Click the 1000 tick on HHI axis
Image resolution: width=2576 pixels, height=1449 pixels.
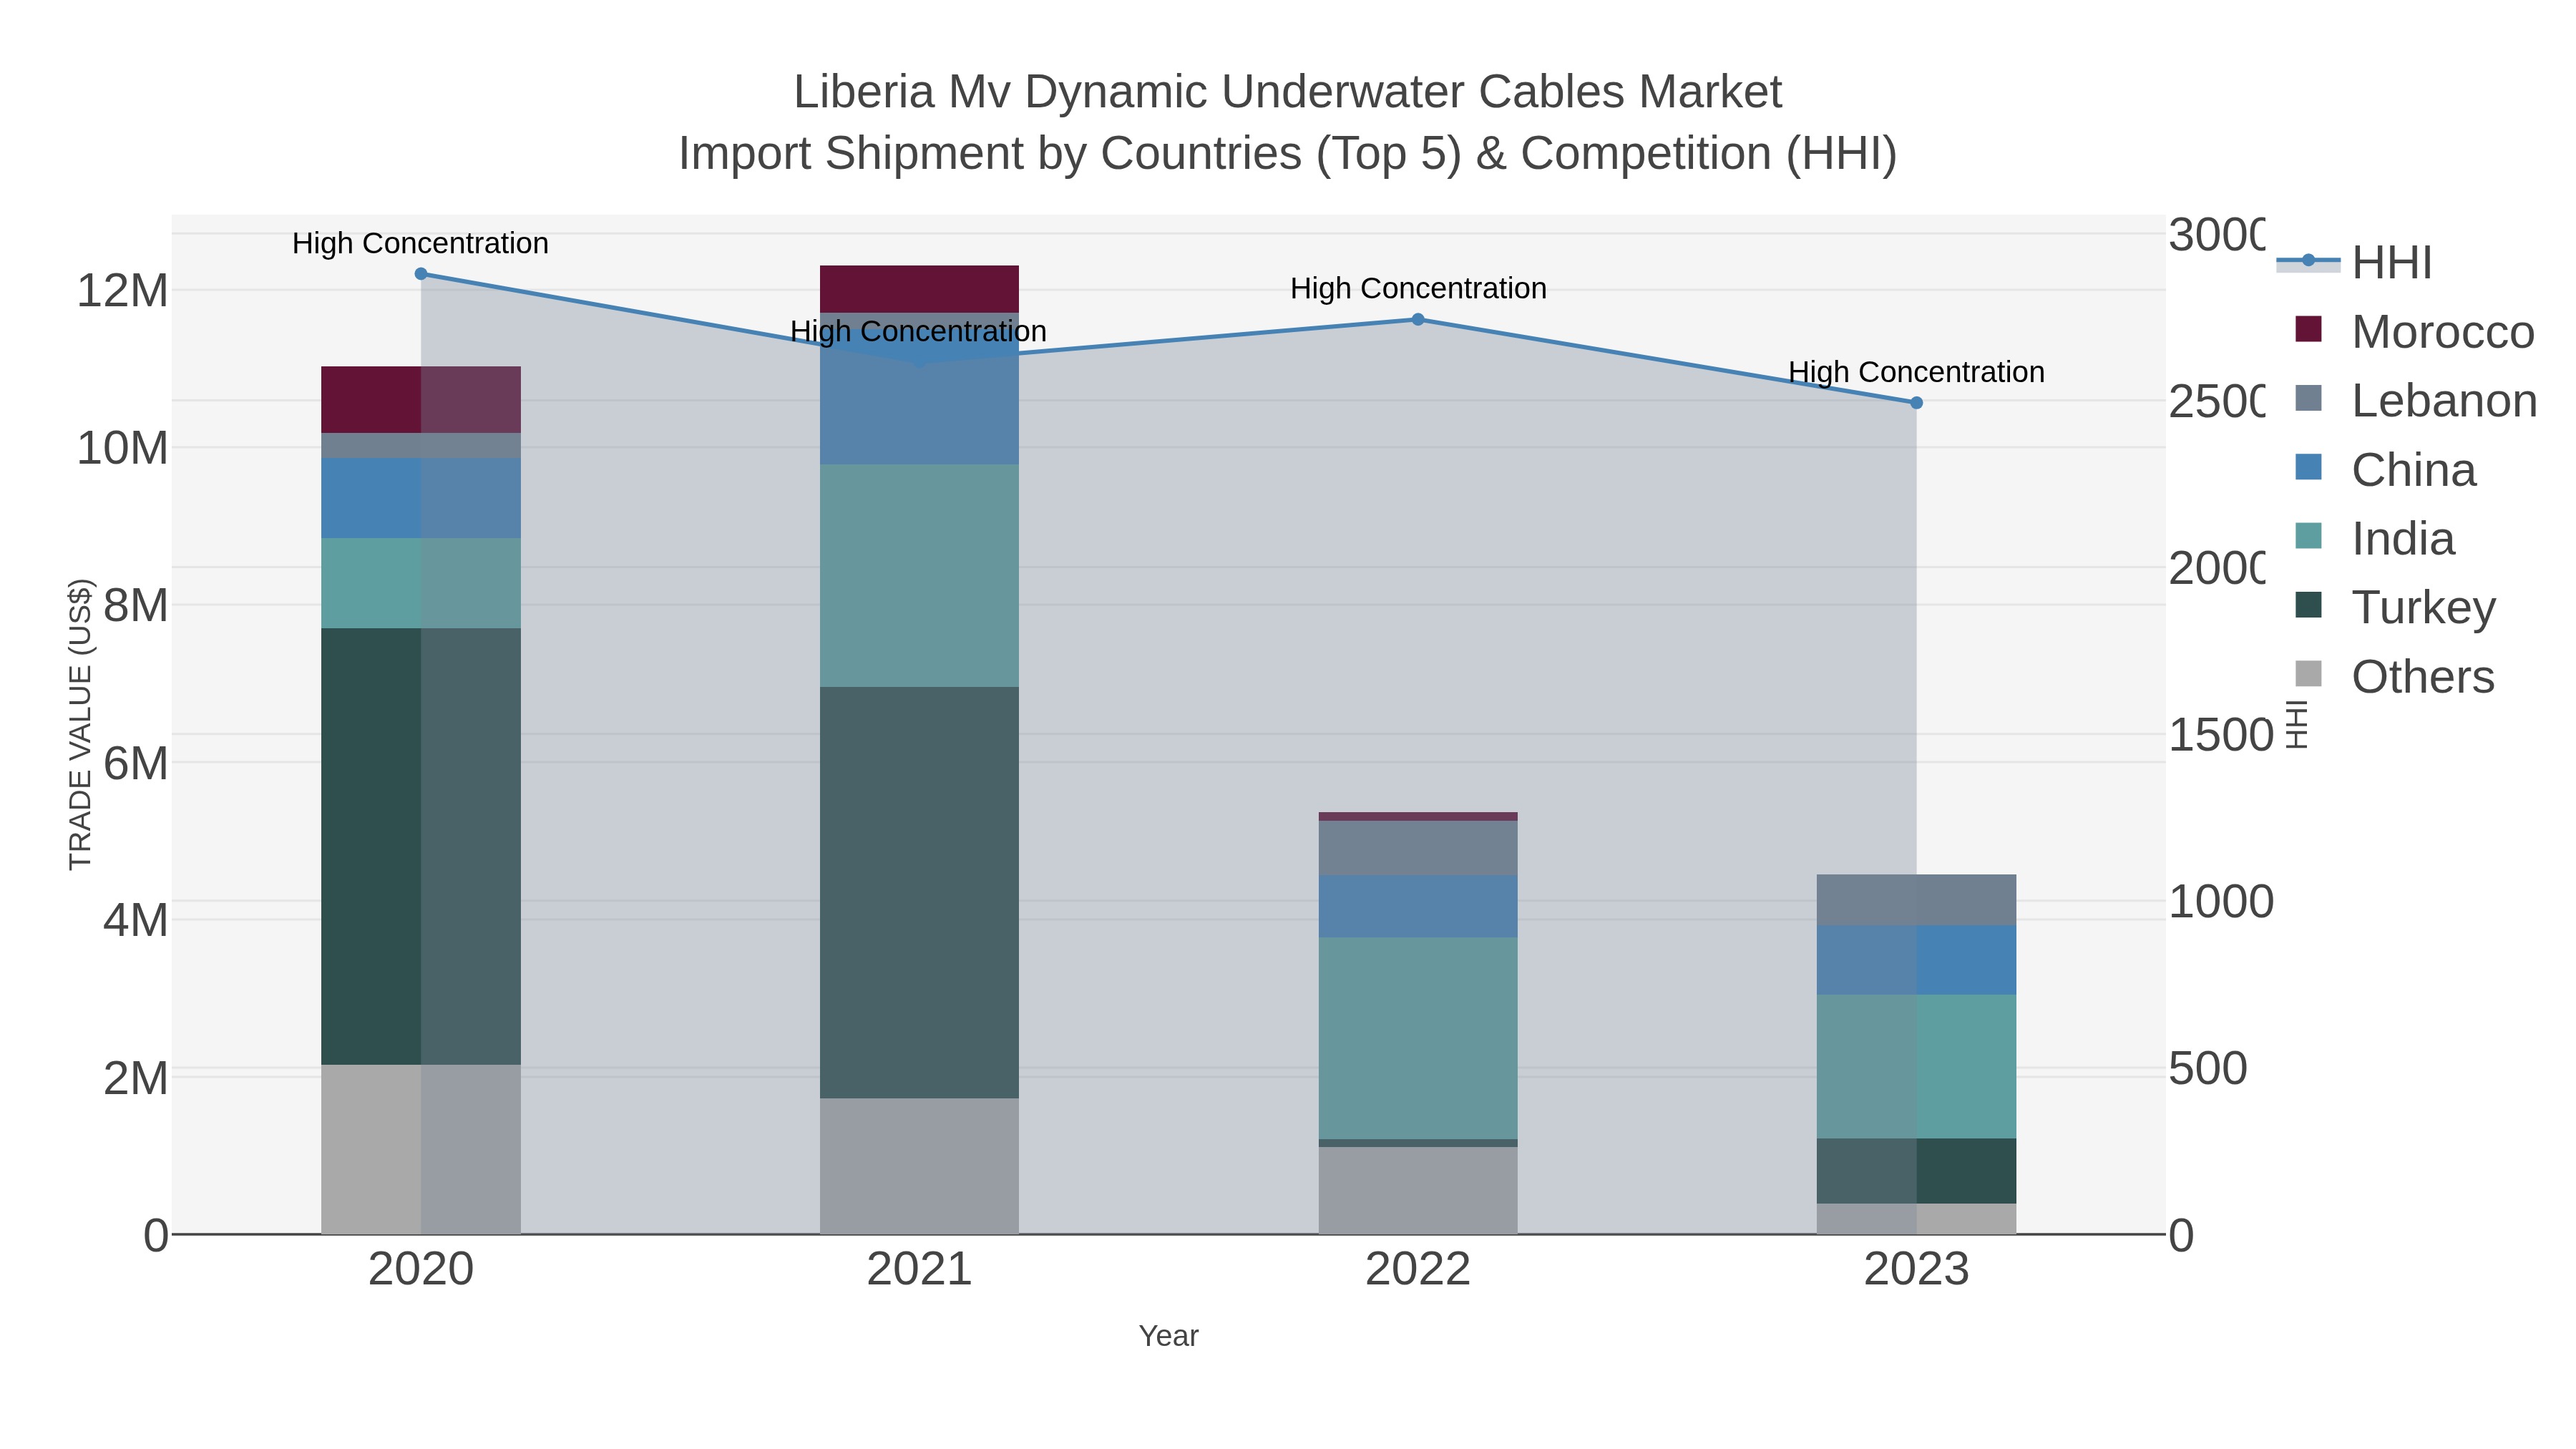pos(2221,902)
